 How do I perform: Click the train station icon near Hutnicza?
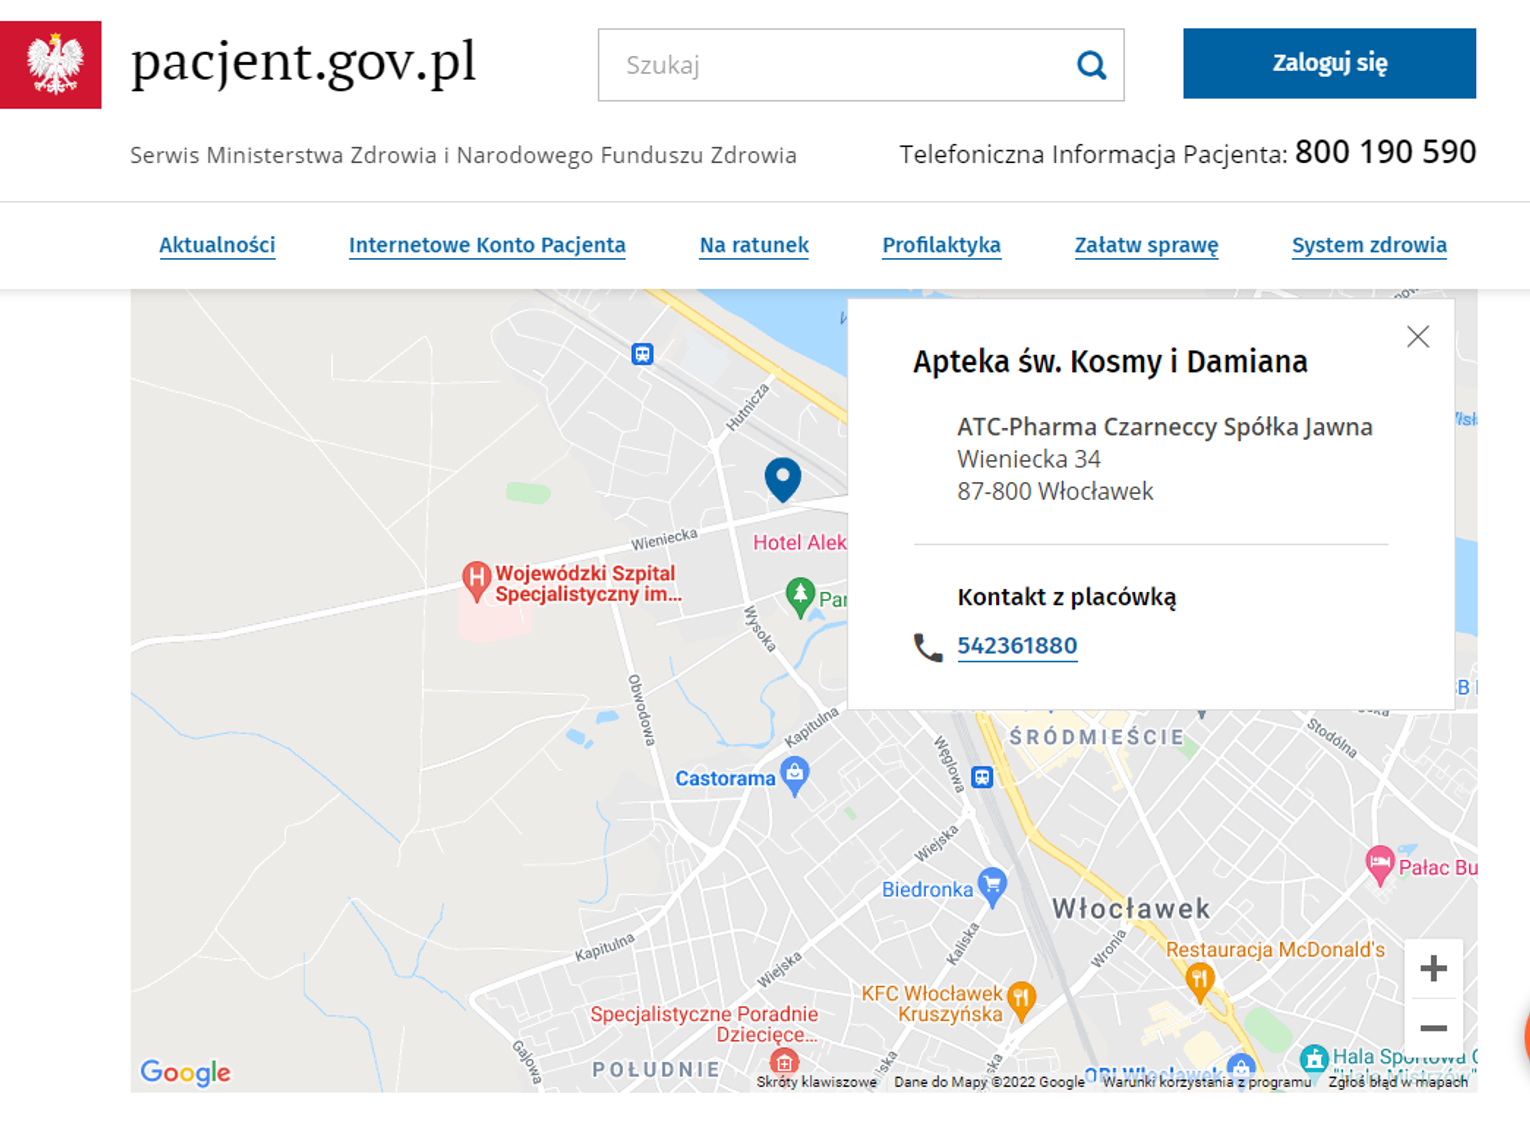click(x=642, y=354)
